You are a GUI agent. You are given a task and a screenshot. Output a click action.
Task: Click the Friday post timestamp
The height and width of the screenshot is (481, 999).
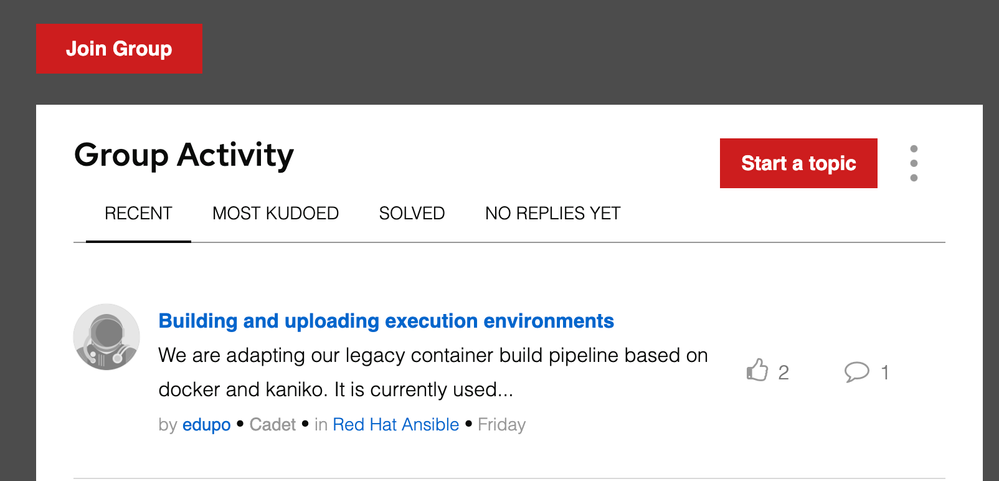502,425
